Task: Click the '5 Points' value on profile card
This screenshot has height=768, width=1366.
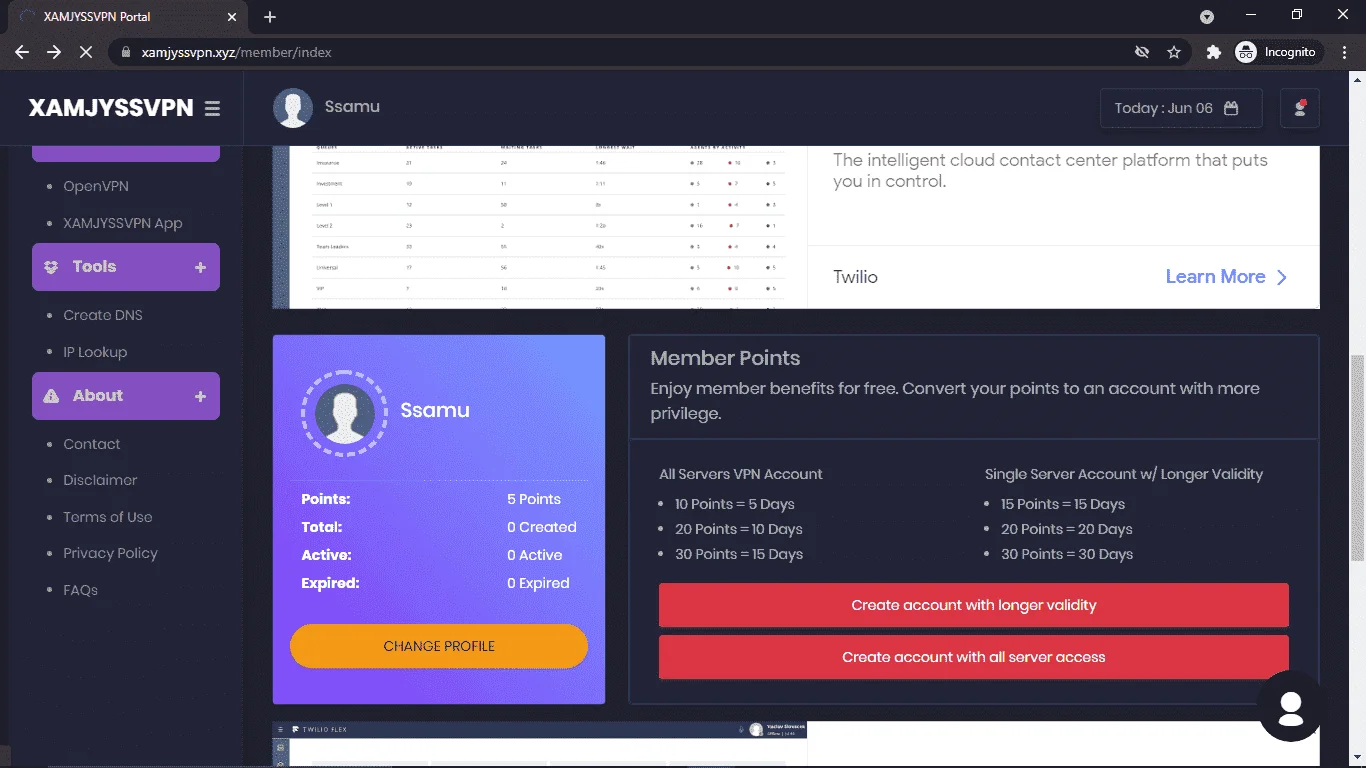Action: tap(534, 499)
